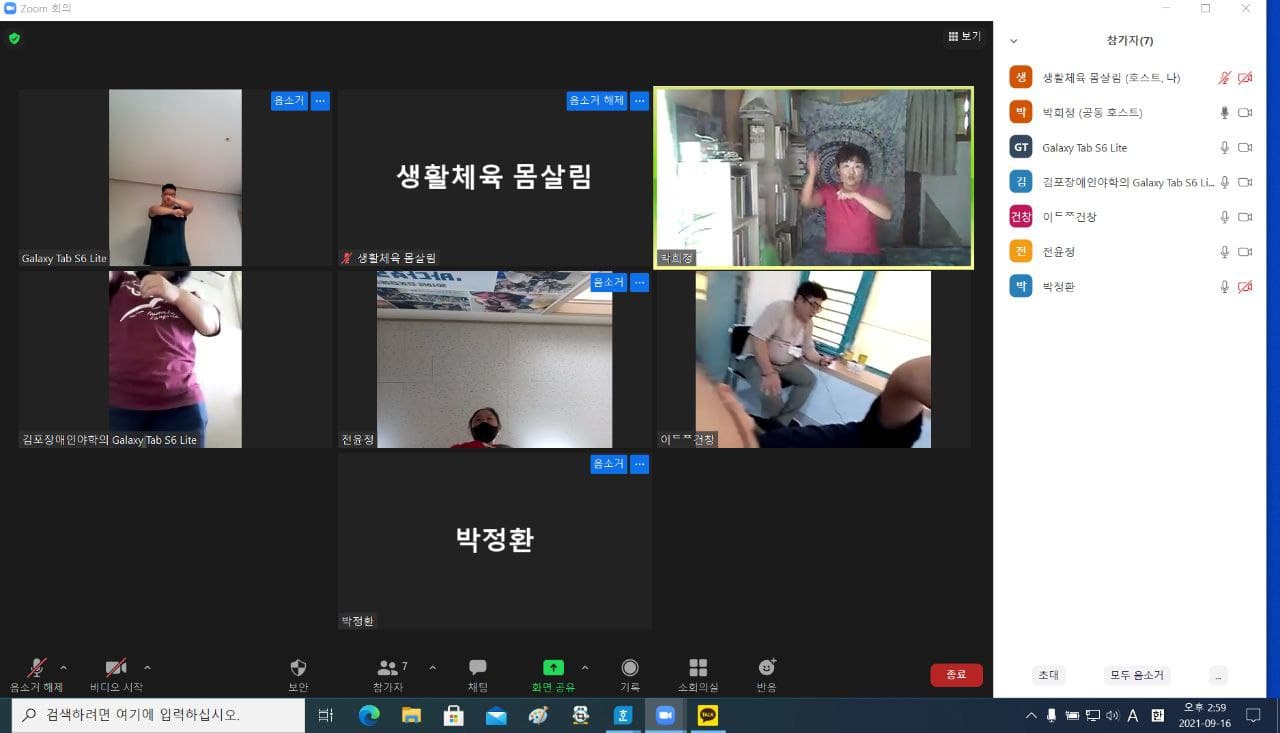Unmute microphone with 음소거 해제
Viewport: 1280px width, 733px height.
coord(36,675)
